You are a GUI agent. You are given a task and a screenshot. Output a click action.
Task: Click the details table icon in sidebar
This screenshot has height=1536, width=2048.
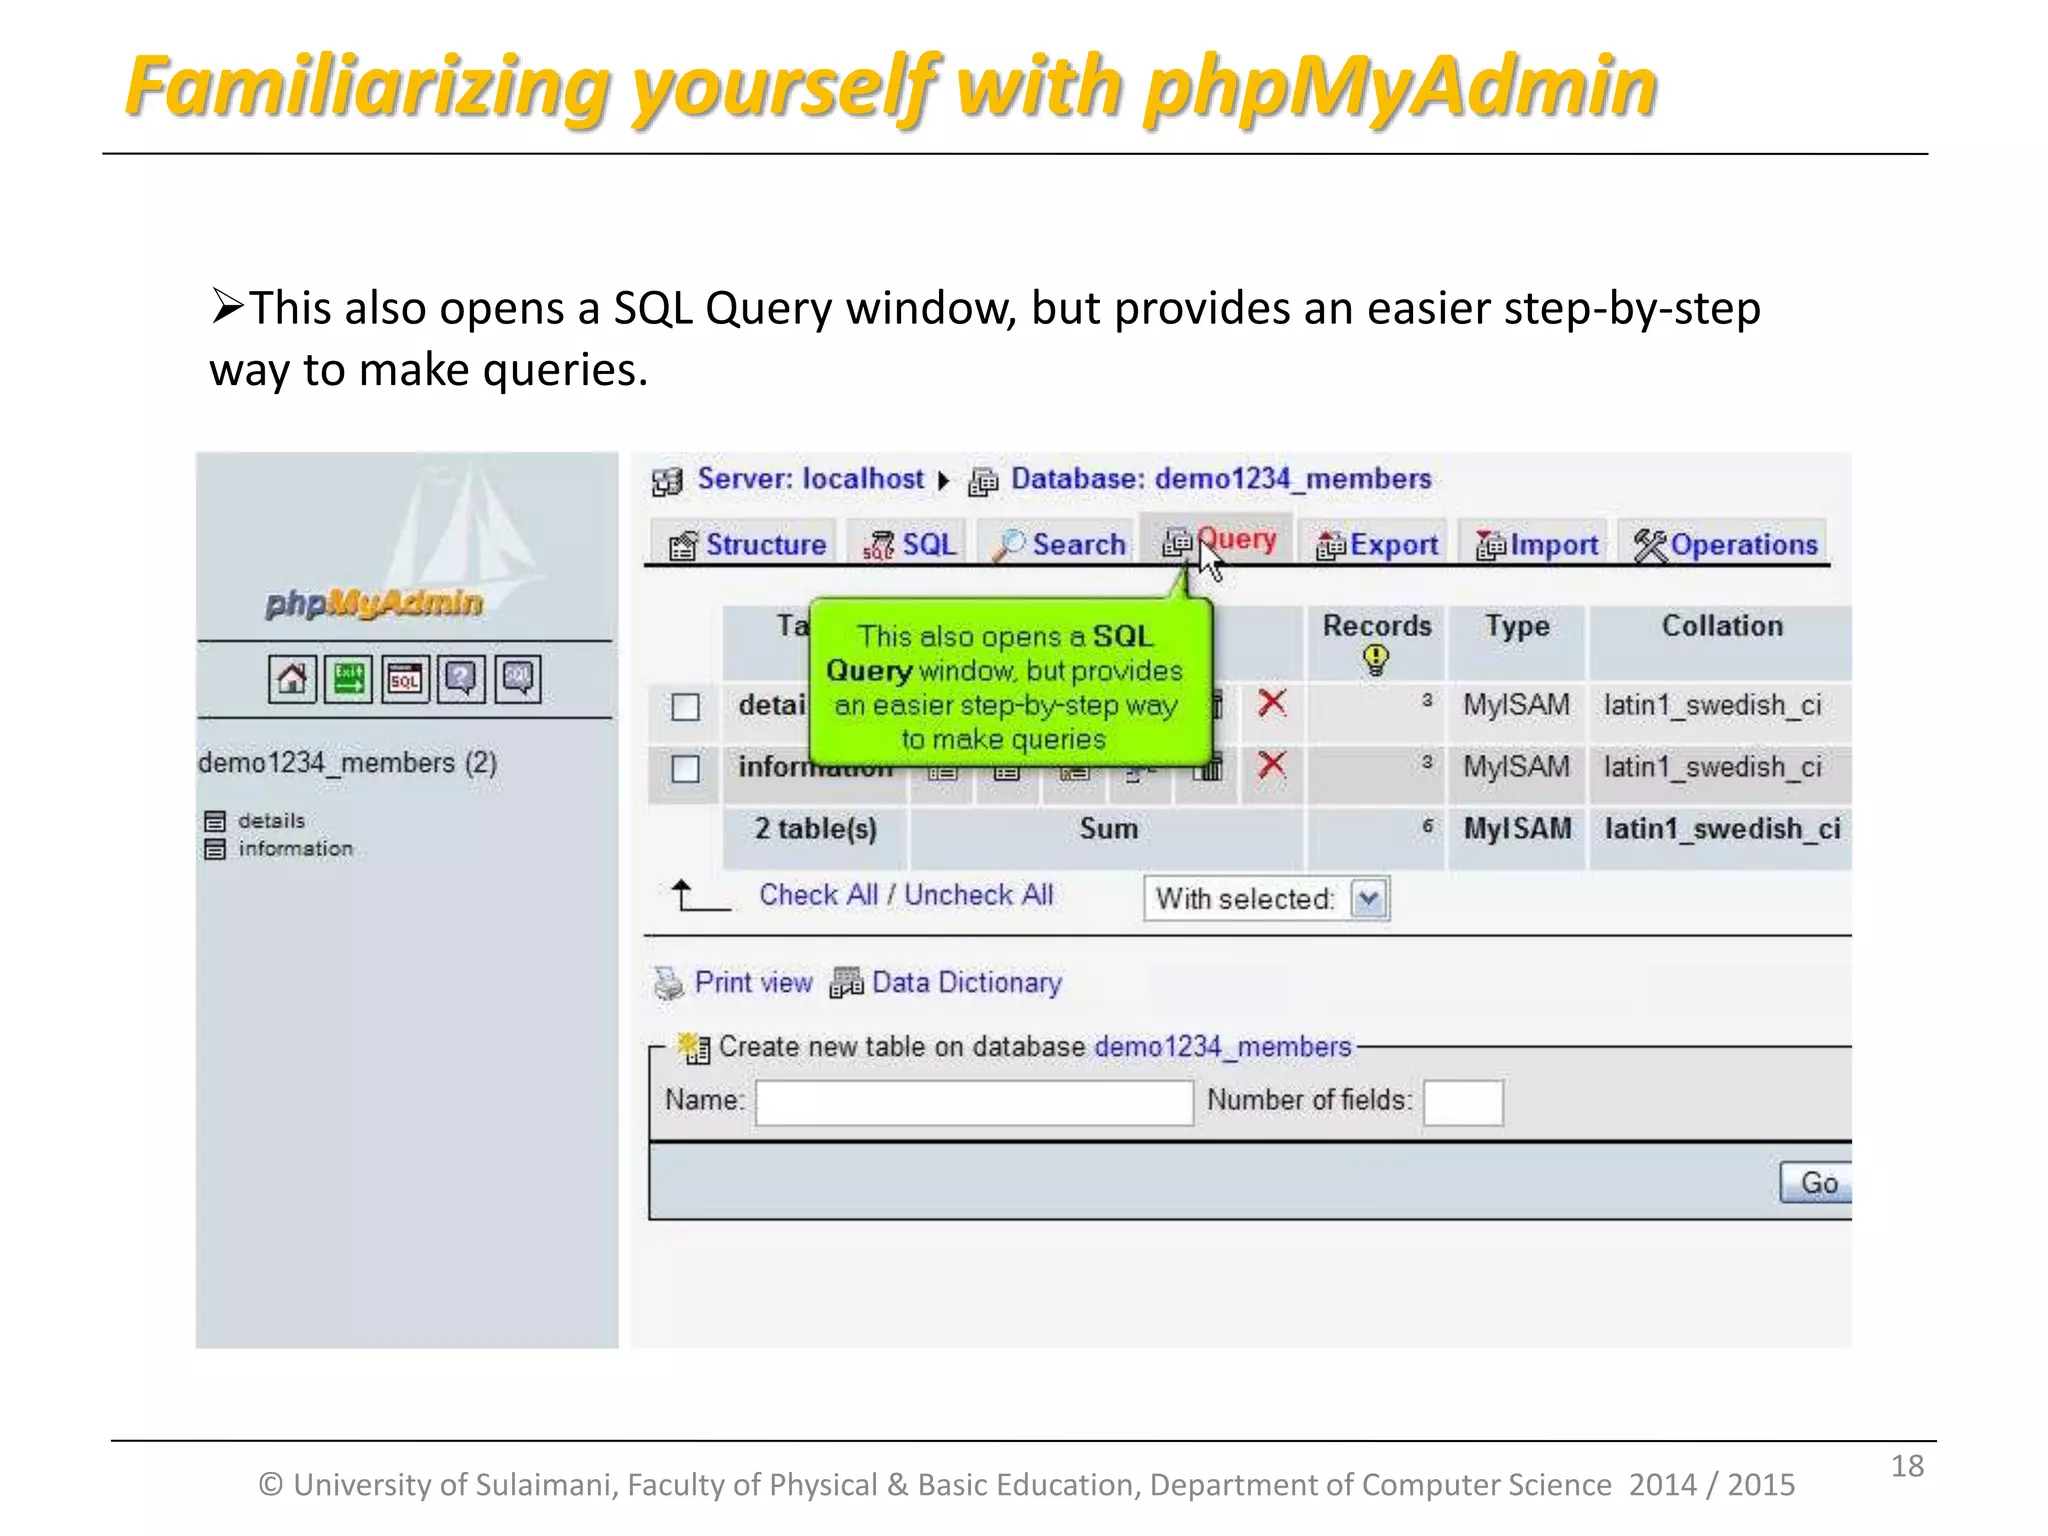pos(215,822)
